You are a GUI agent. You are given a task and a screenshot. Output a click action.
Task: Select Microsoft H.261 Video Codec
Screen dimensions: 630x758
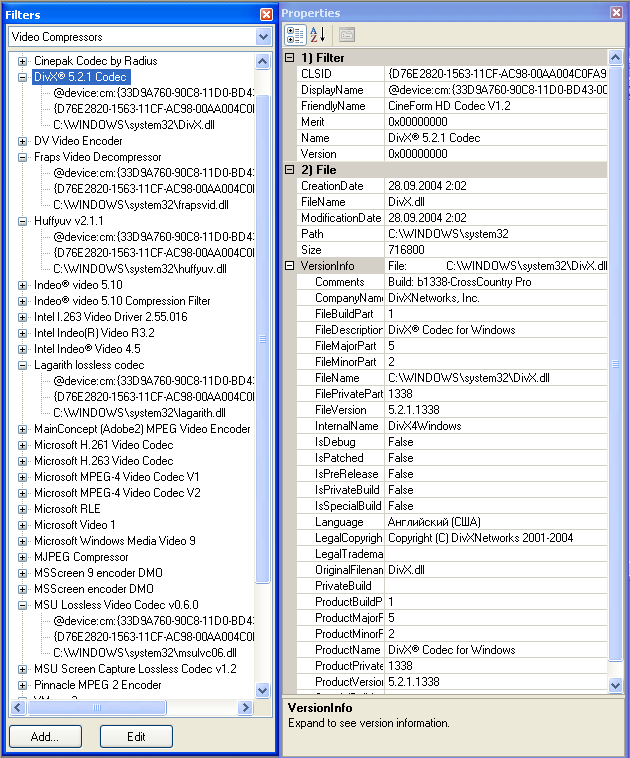tap(103, 445)
